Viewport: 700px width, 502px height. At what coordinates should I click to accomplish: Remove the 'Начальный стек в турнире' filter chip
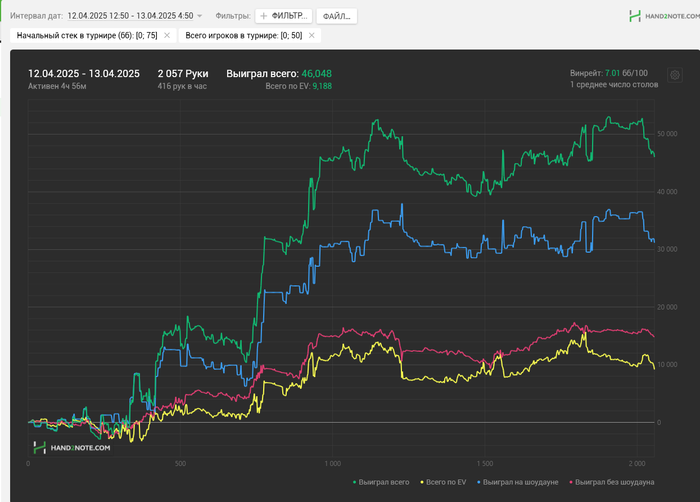167,35
